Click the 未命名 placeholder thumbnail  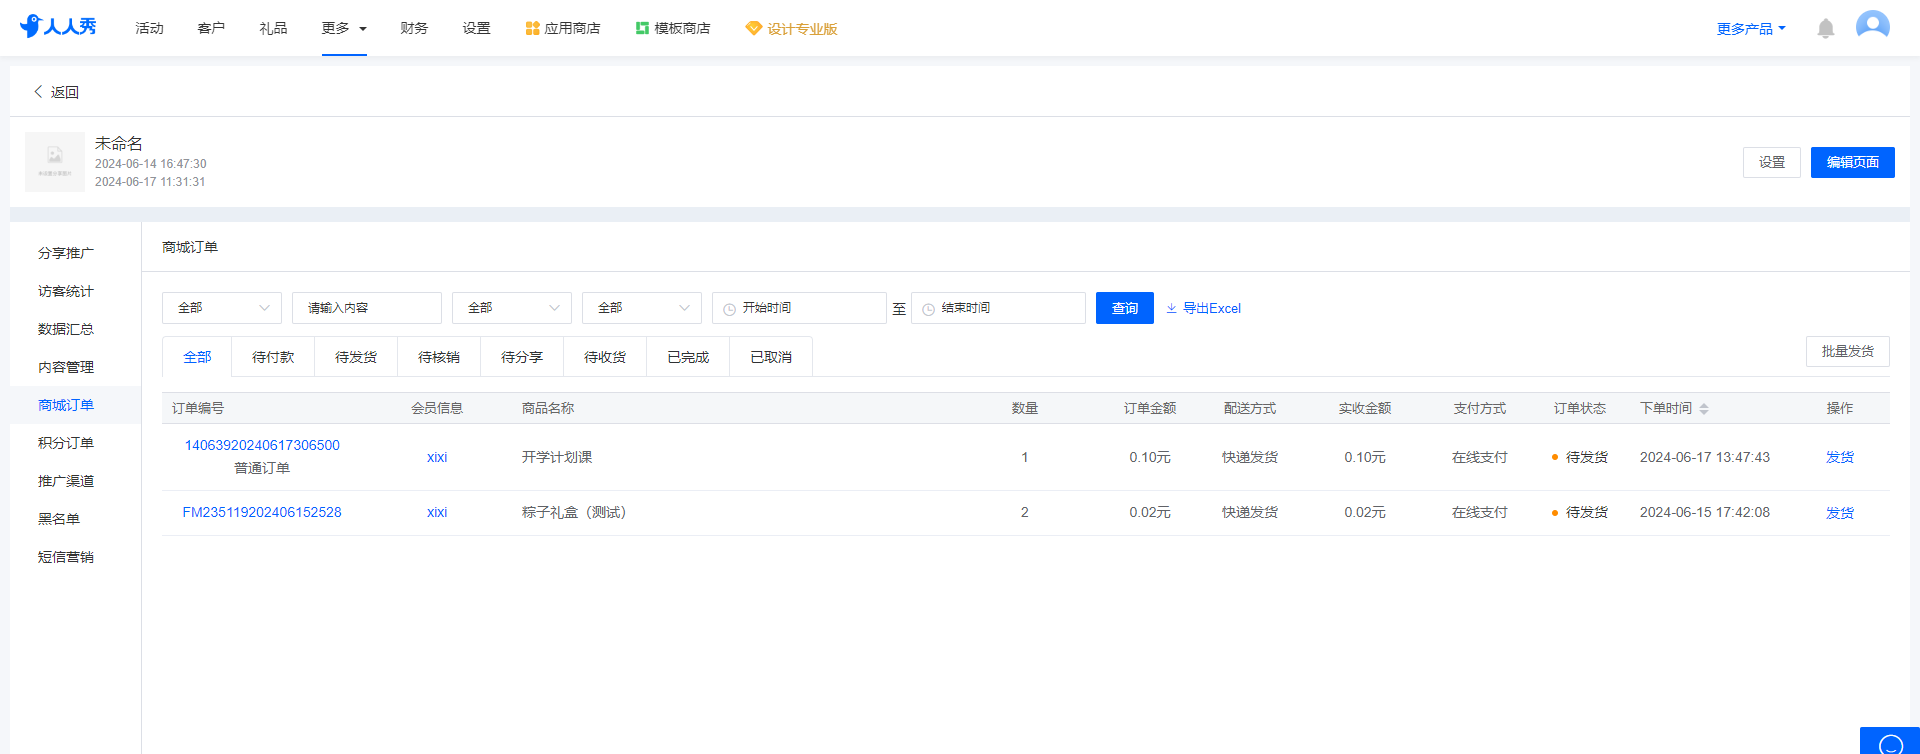click(x=55, y=162)
